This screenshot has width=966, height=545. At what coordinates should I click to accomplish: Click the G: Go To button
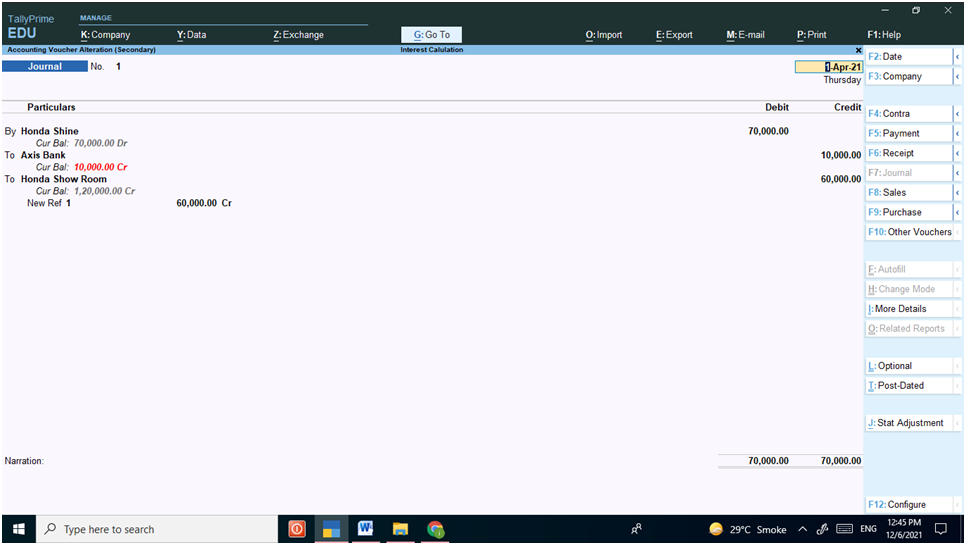tap(431, 35)
